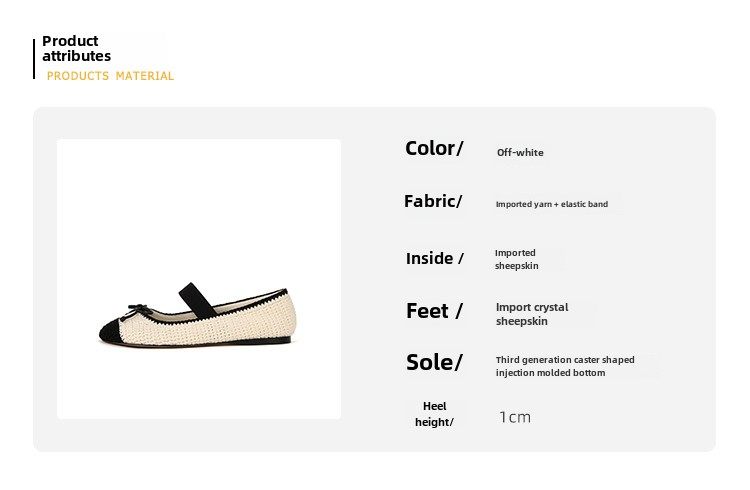Select the Third generation caster sole description
This screenshot has height=490, width=750.
click(x=564, y=366)
